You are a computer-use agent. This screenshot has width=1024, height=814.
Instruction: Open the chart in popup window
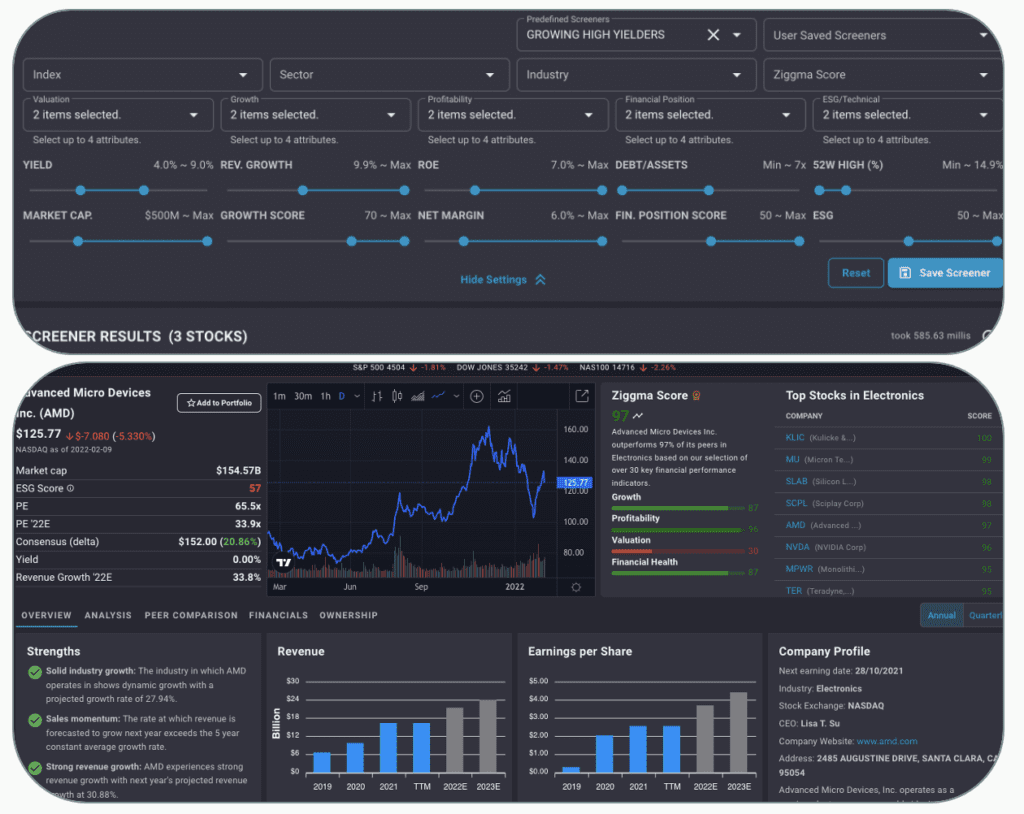click(x=582, y=396)
